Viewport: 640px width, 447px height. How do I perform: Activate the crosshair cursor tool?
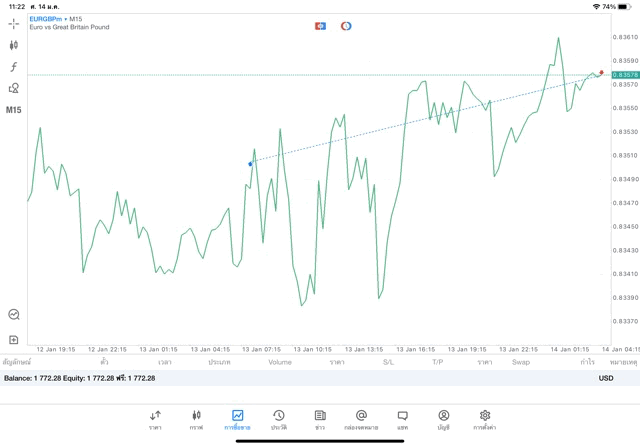point(14,22)
